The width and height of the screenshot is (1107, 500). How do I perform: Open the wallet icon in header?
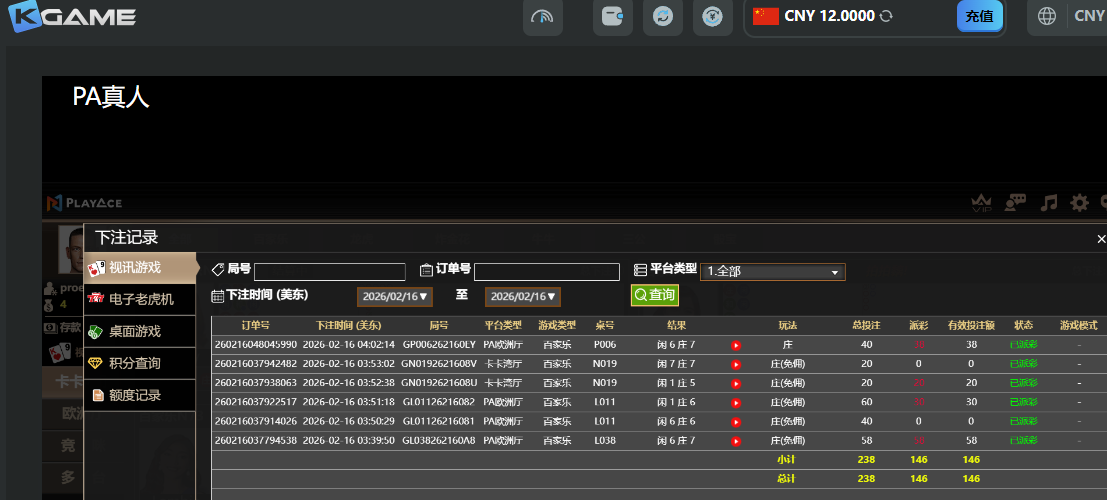[x=612, y=17]
